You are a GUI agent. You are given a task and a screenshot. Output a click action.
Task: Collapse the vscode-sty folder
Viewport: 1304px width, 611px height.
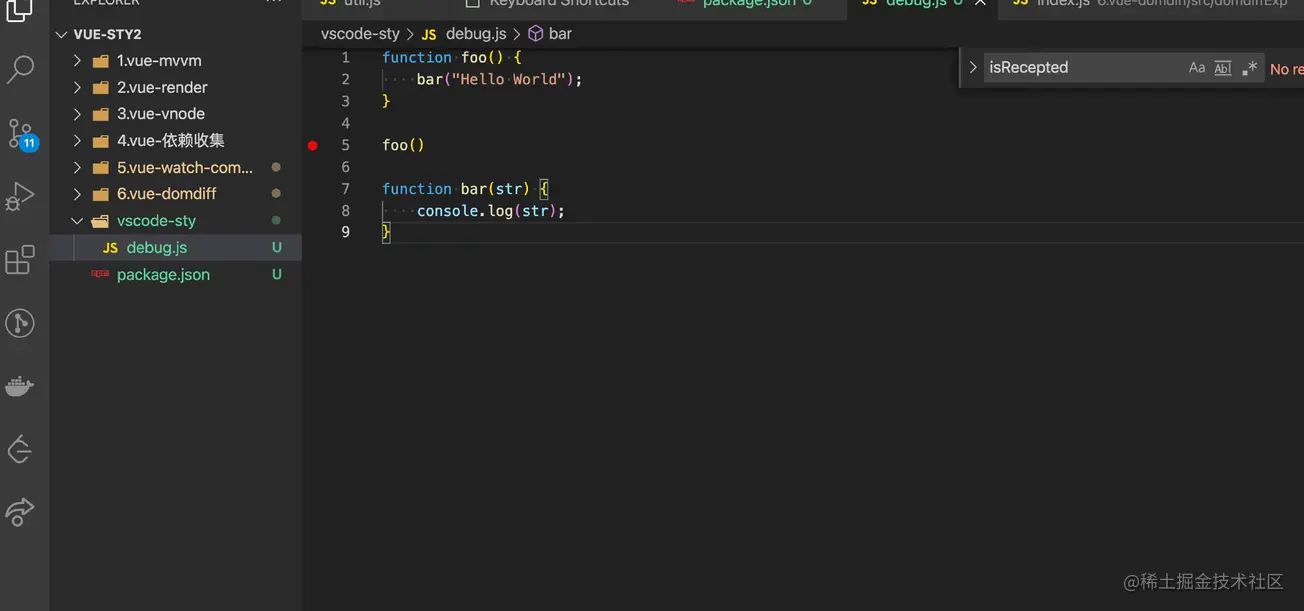tap(78, 221)
